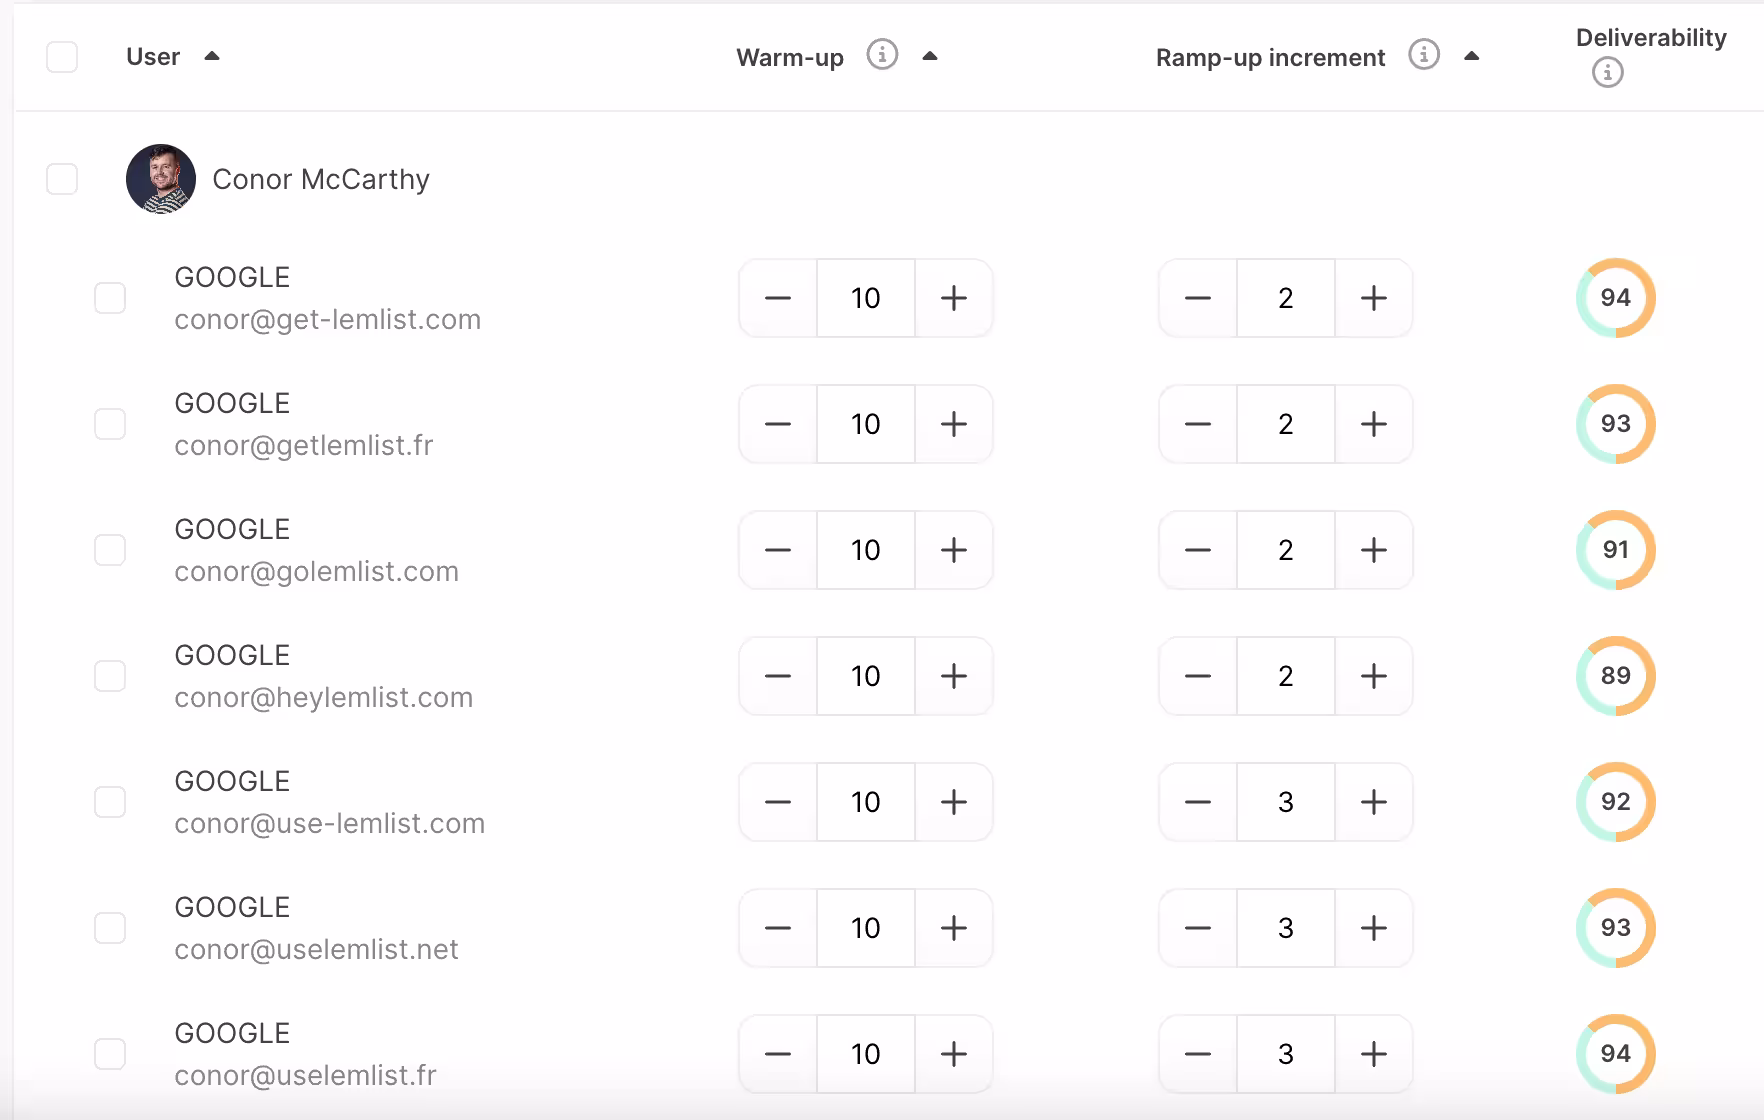Increase warm-up for conor@get-lemlist.com
Viewport: 1764px width, 1120px height.
(x=954, y=298)
